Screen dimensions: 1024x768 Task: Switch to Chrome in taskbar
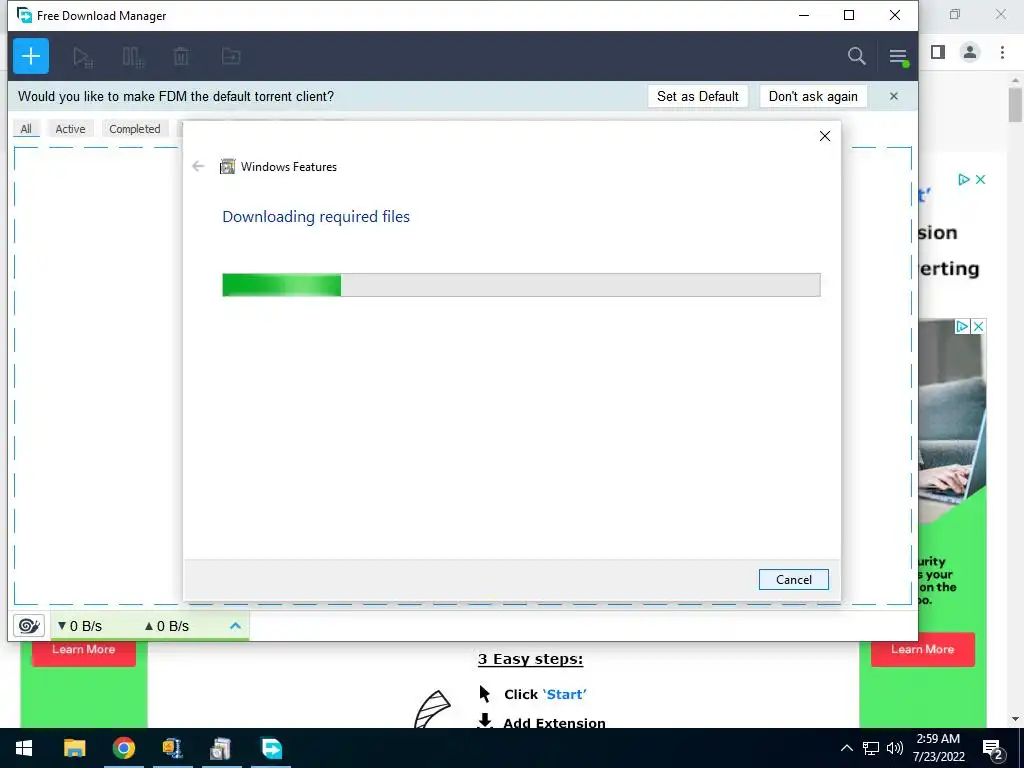[123, 748]
